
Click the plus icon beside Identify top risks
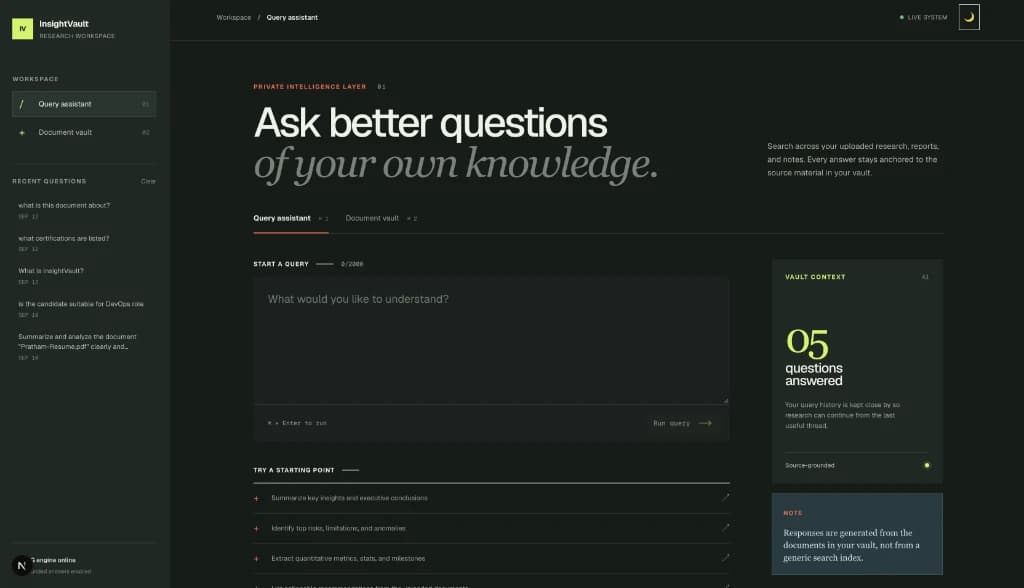click(x=257, y=529)
